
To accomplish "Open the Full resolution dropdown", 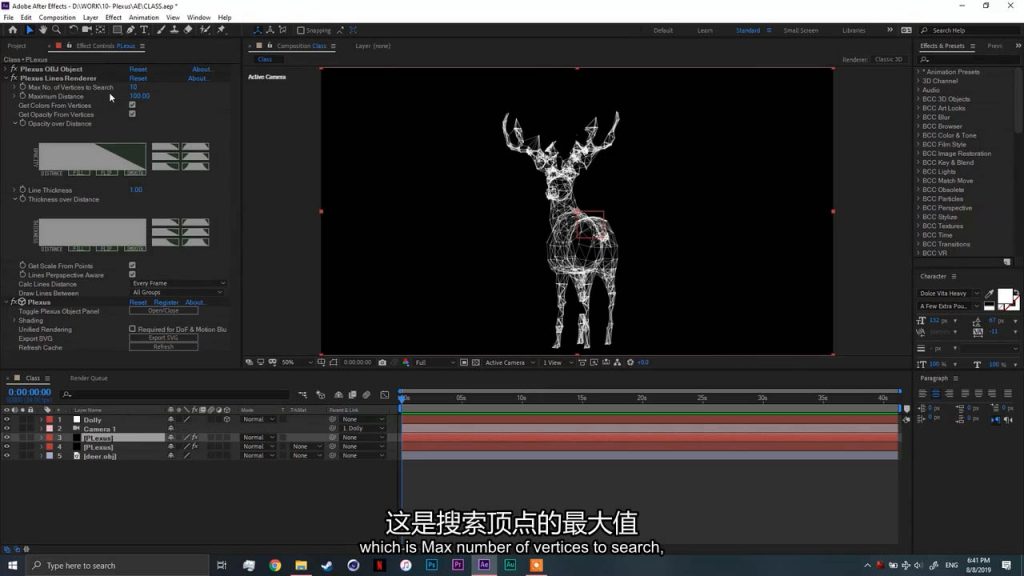I will pos(434,362).
